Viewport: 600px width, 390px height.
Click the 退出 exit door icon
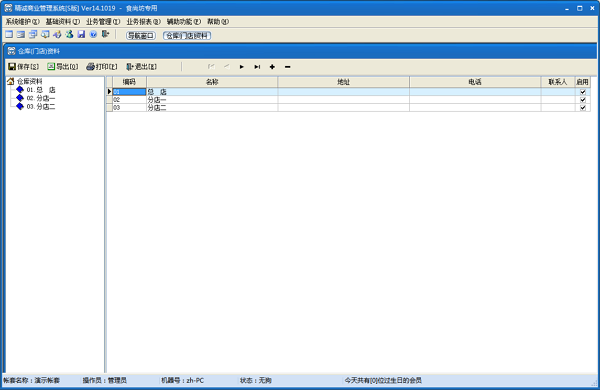(x=130, y=67)
